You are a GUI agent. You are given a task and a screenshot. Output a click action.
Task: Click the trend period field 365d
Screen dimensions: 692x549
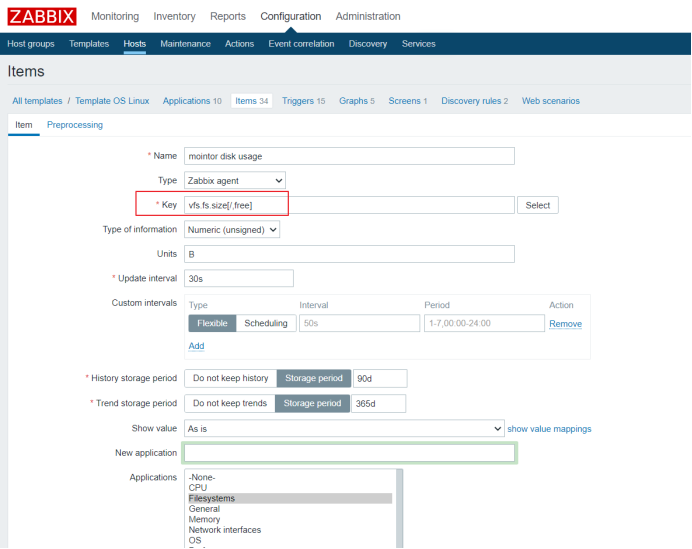pos(378,403)
